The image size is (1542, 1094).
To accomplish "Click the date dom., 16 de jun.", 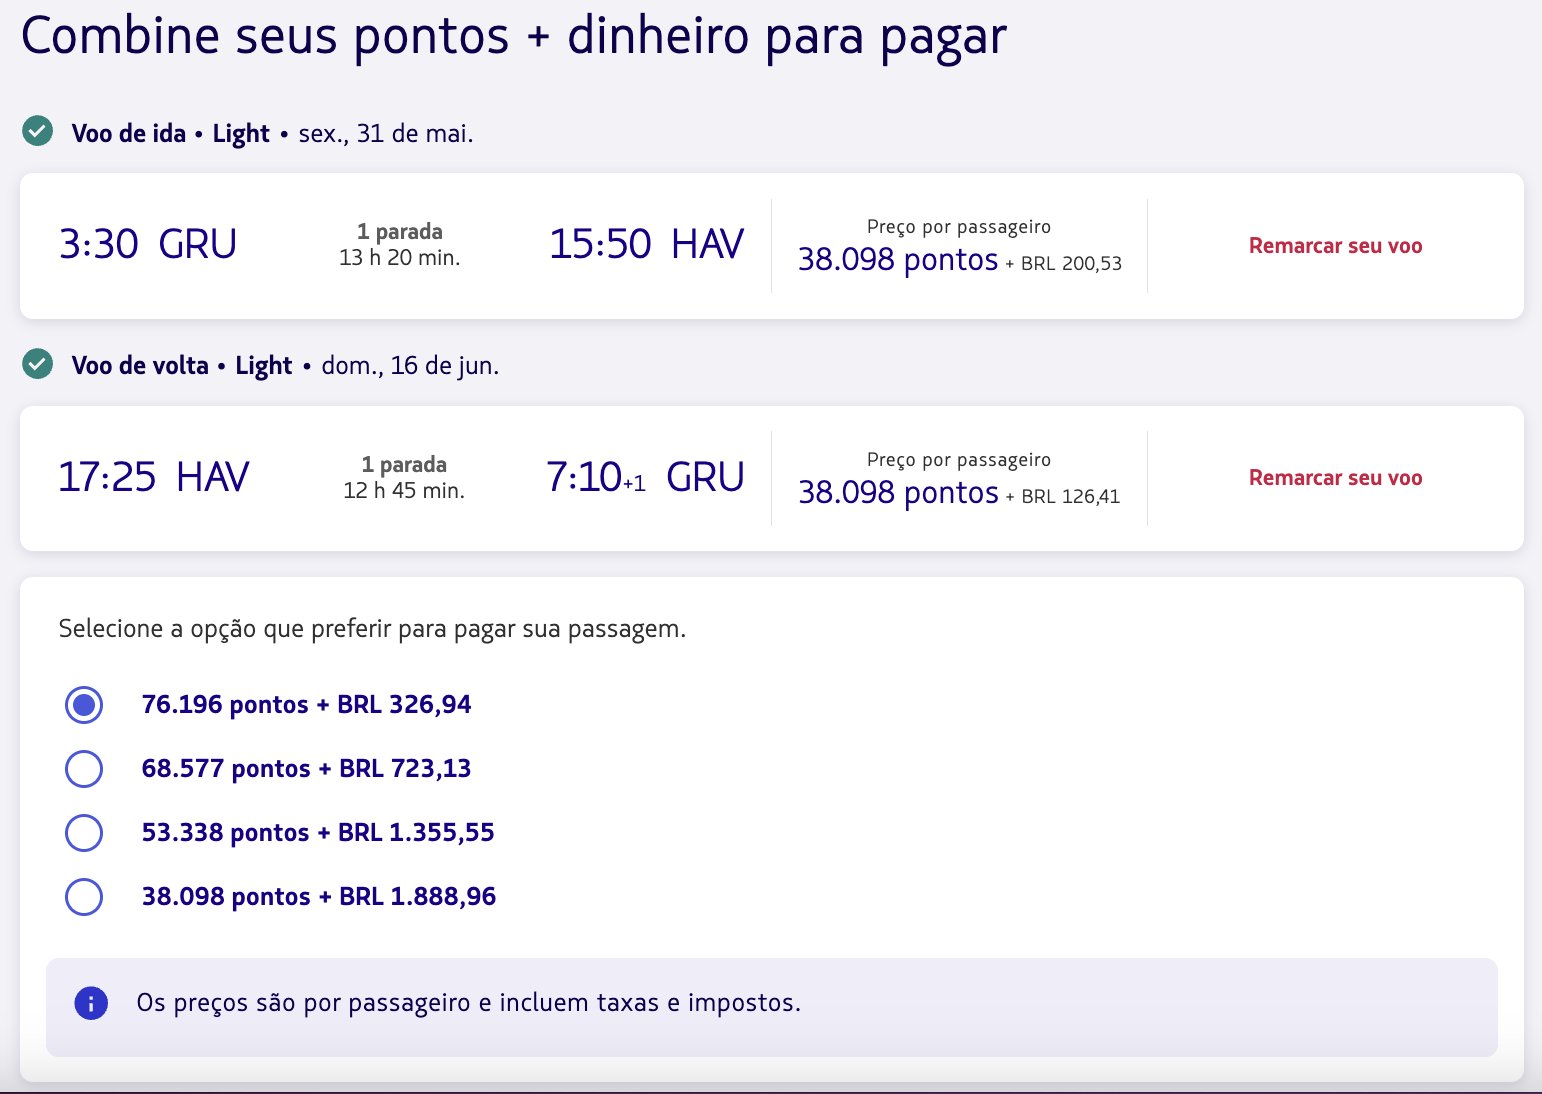I will click(x=410, y=366).
